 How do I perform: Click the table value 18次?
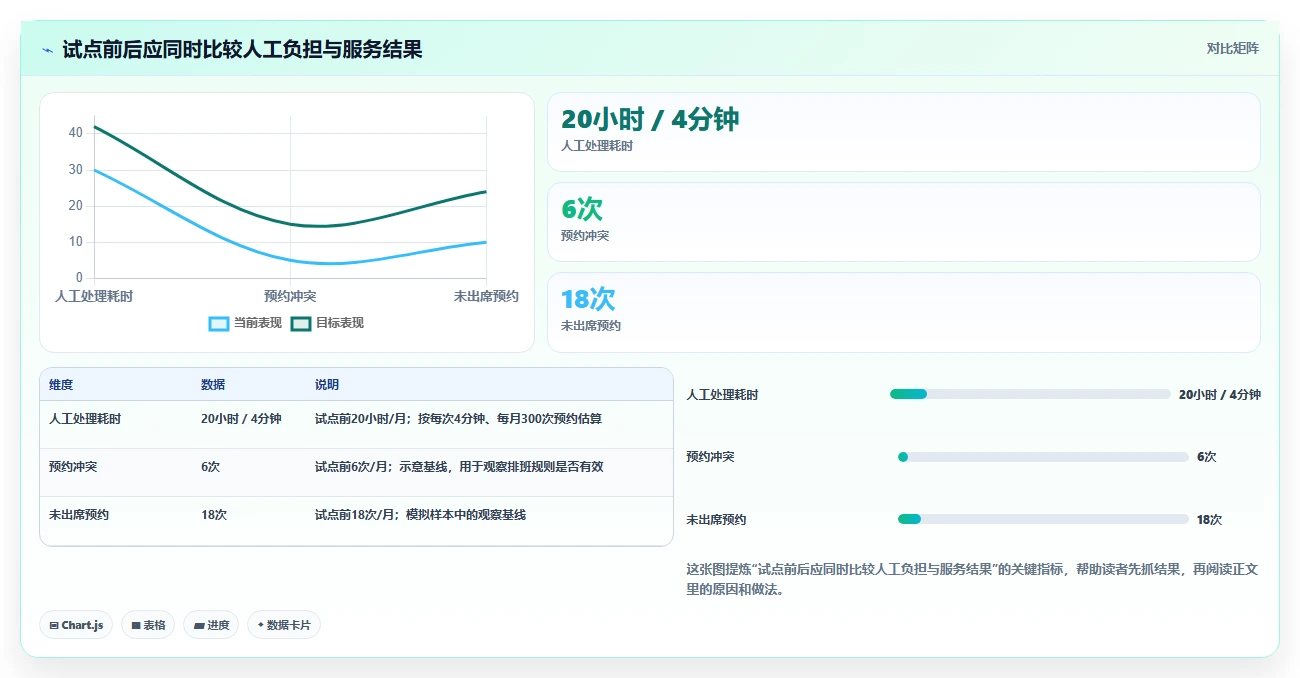pos(214,515)
